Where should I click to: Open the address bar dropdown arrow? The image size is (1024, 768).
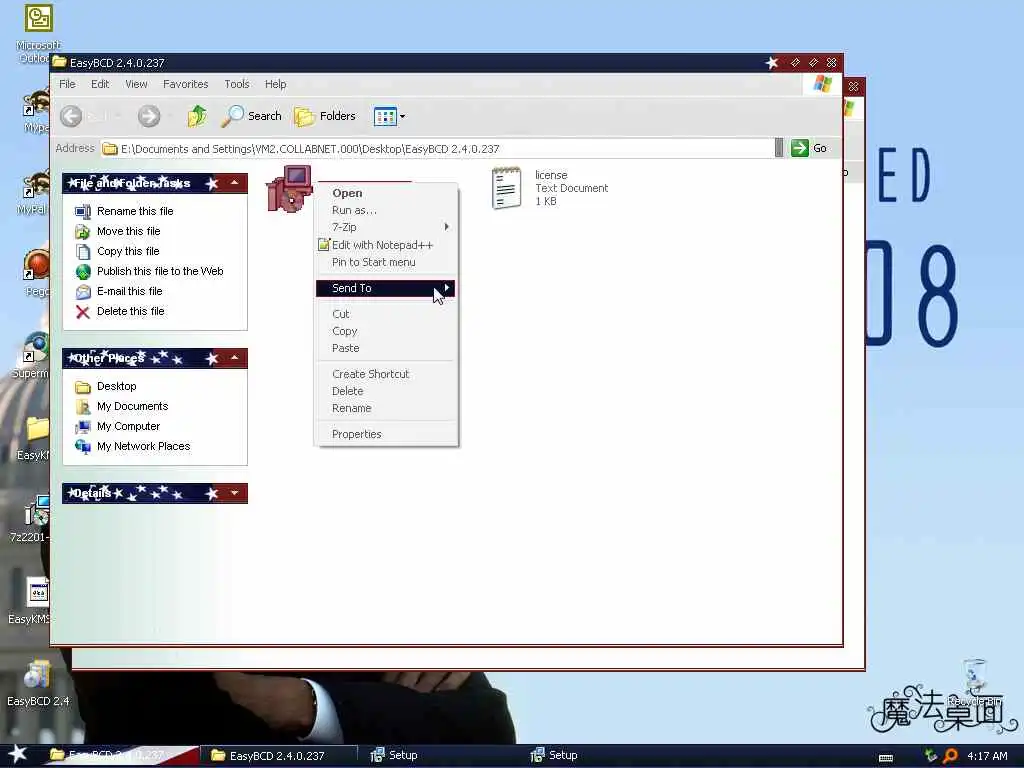coord(778,148)
